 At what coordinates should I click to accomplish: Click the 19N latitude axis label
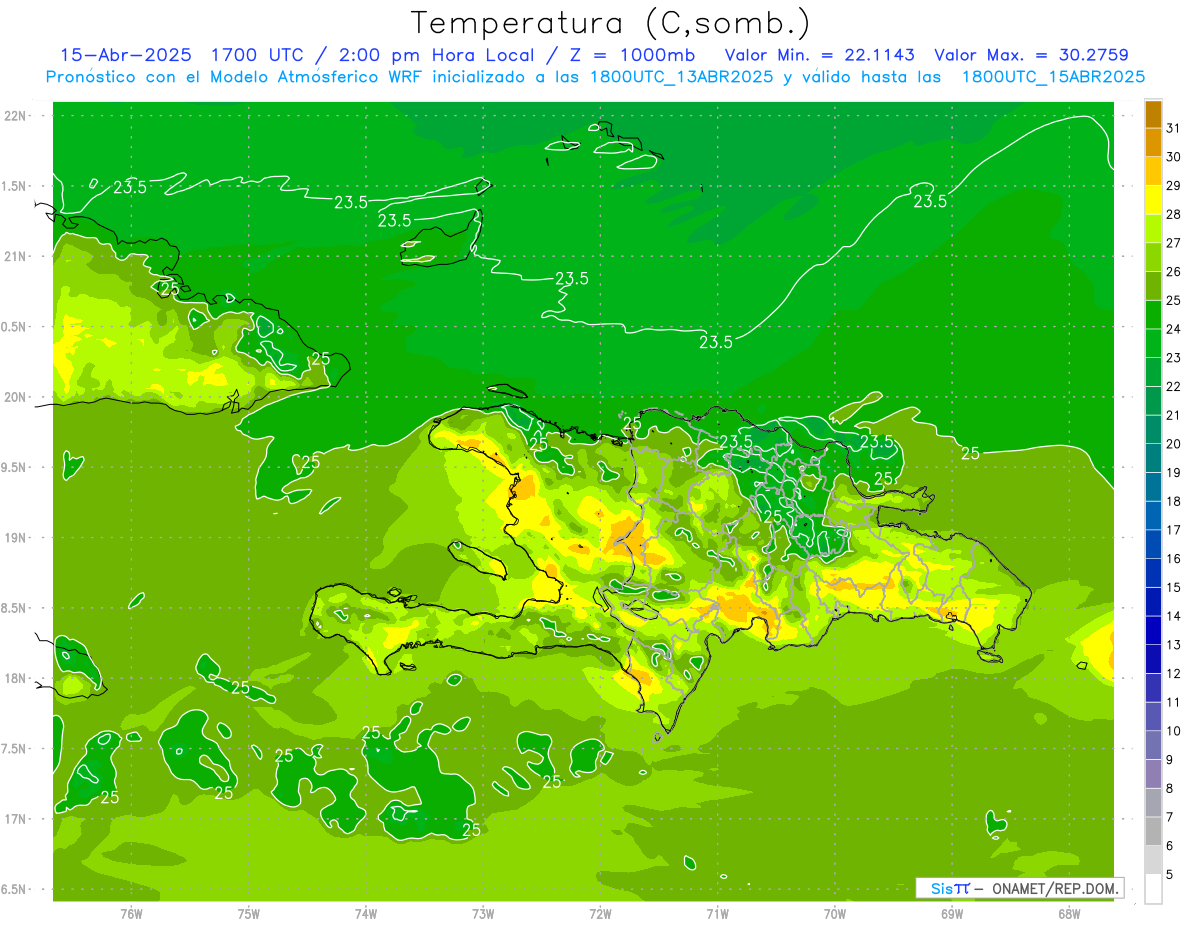[x=17, y=537]
